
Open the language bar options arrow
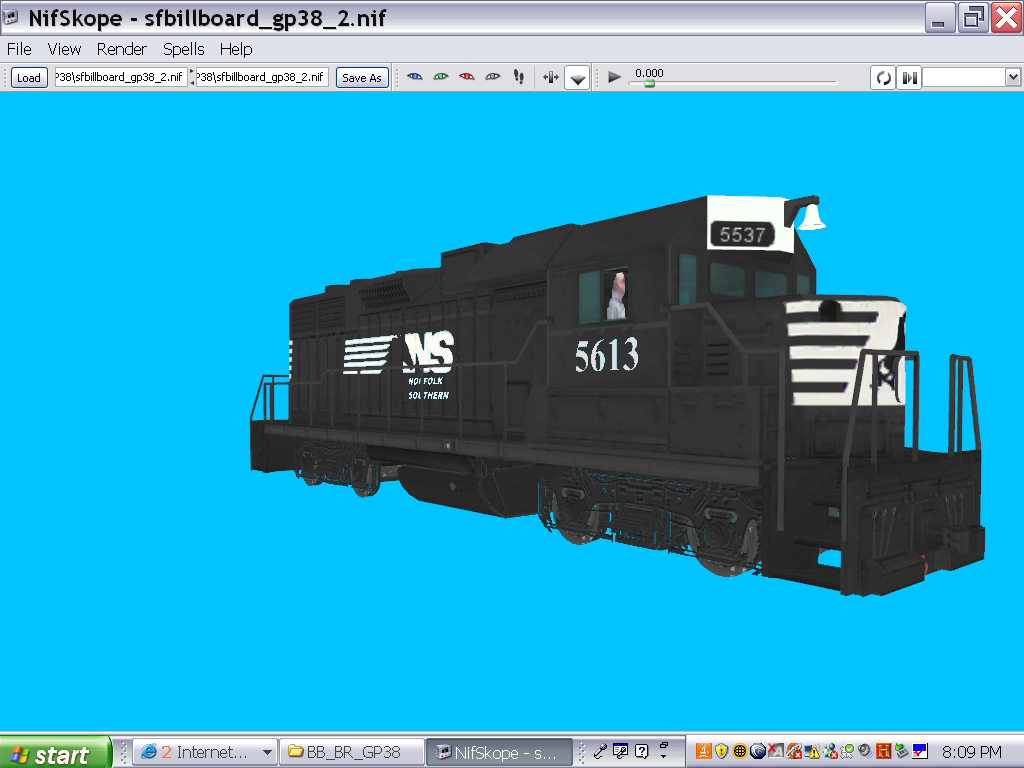(x=664, y=757)
